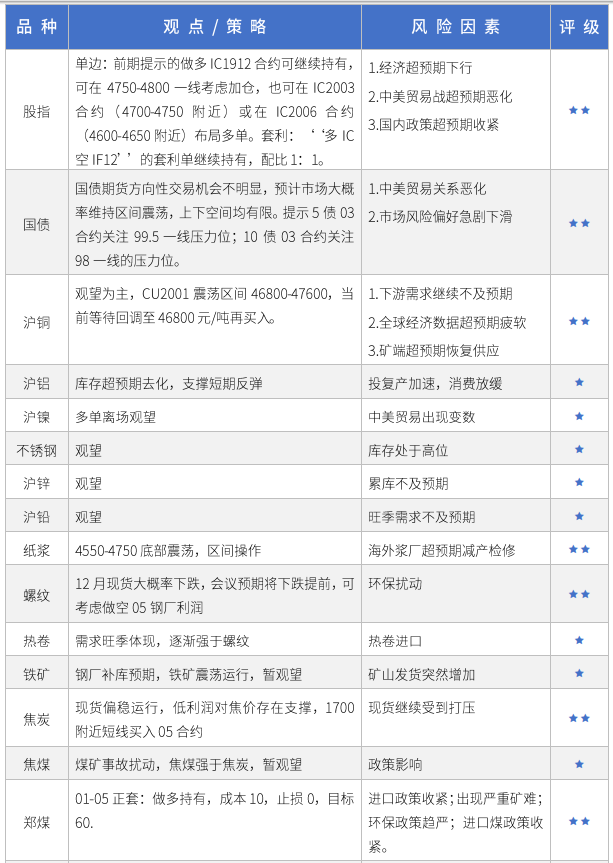
Task: Click the two-star rating for 螺纹
Action: (x=579, y=594)
